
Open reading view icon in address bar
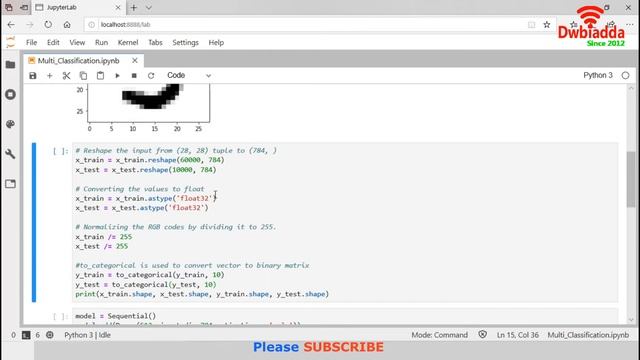point(531,25)
